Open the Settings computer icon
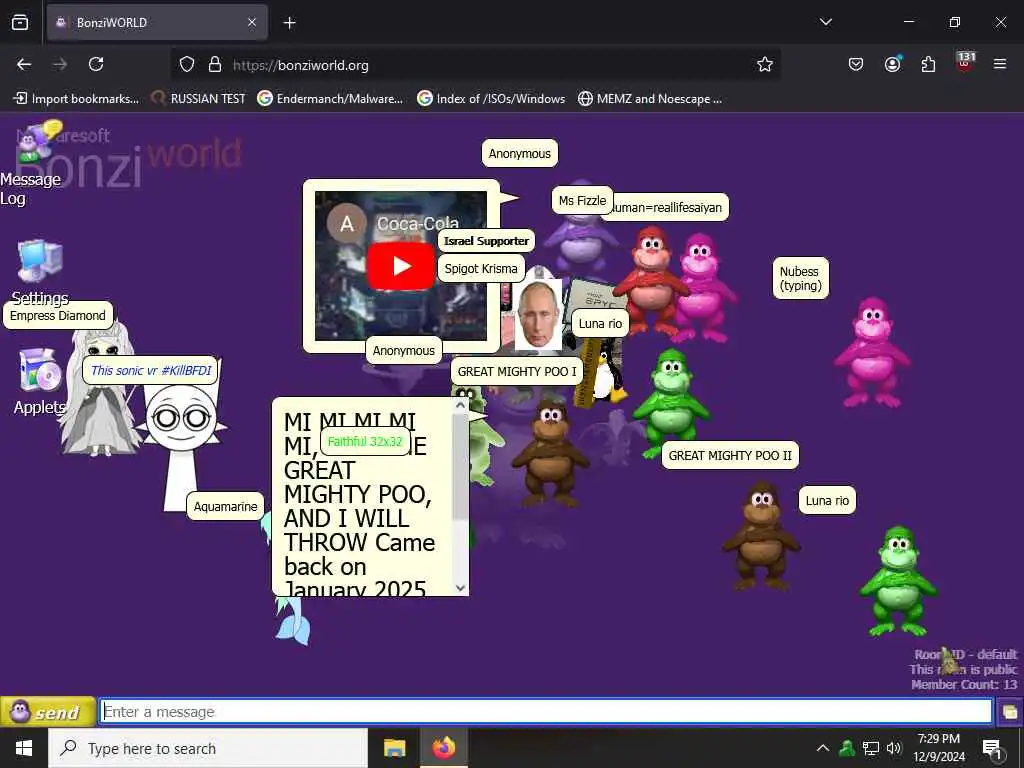 (40, 261)
